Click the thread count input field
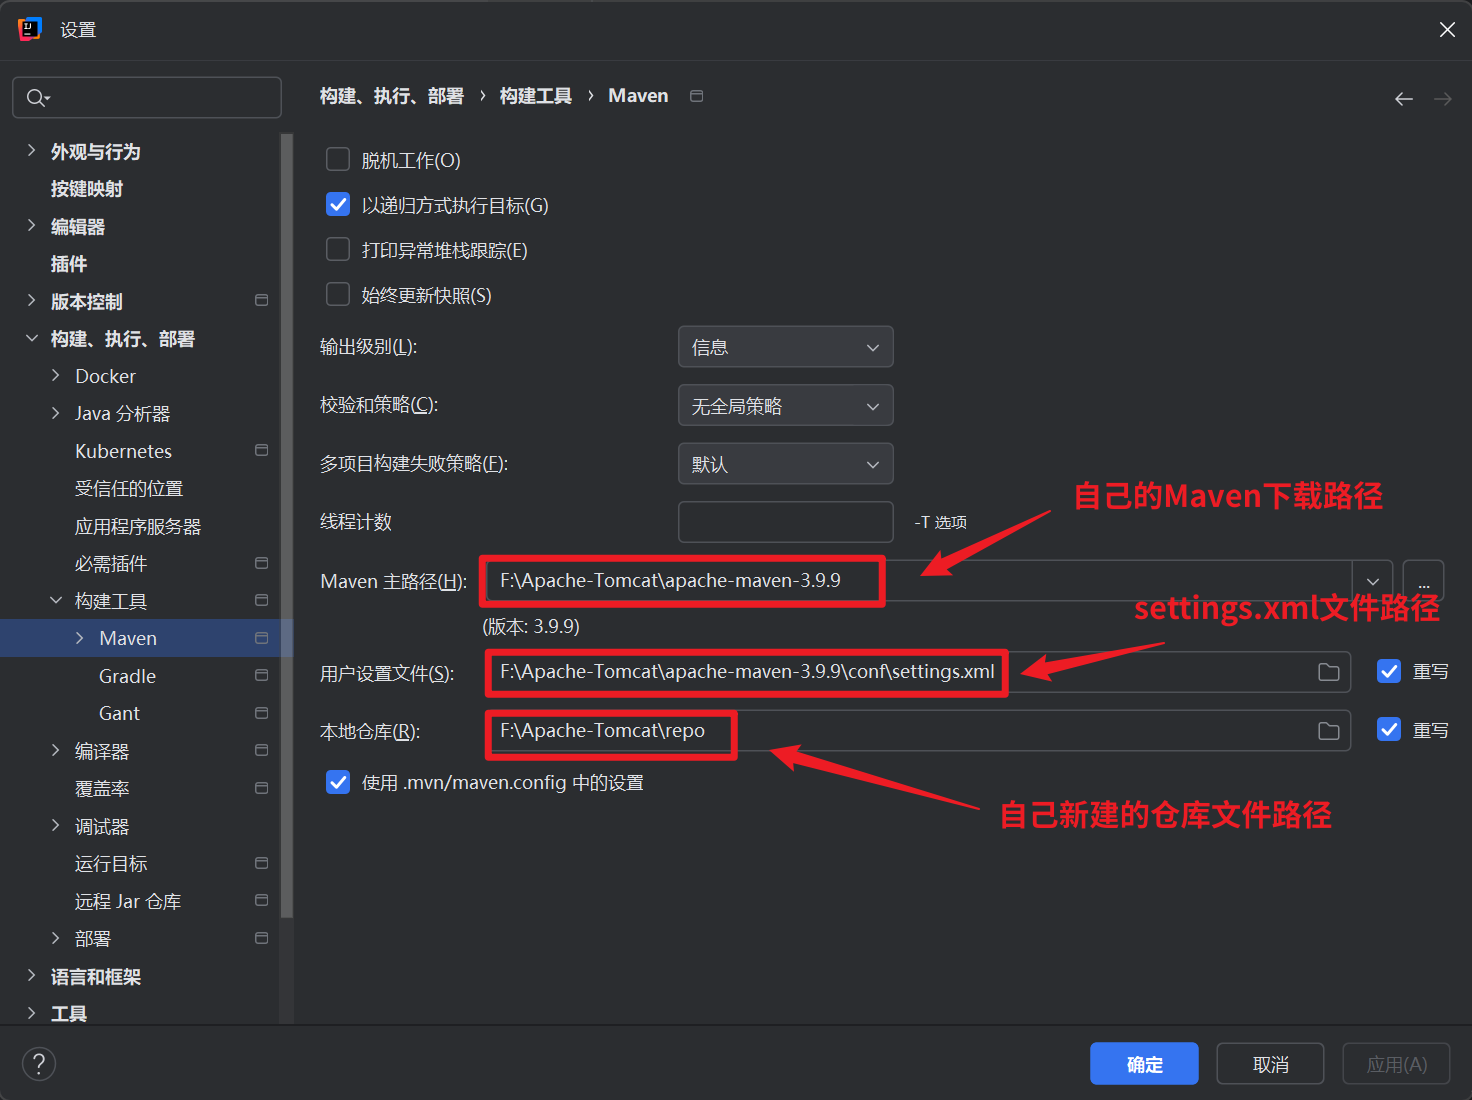Screen dimensions: 1472x1100 click(785, 522)
